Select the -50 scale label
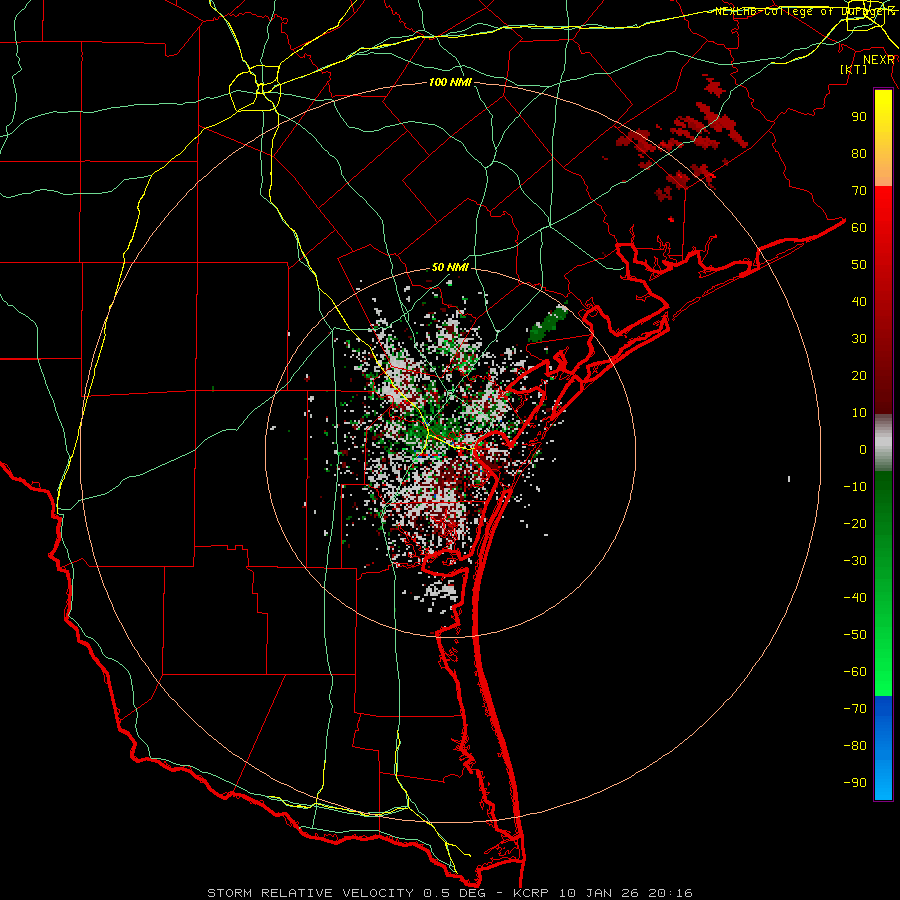Viewport: 900px width, 900px height. 855,635
